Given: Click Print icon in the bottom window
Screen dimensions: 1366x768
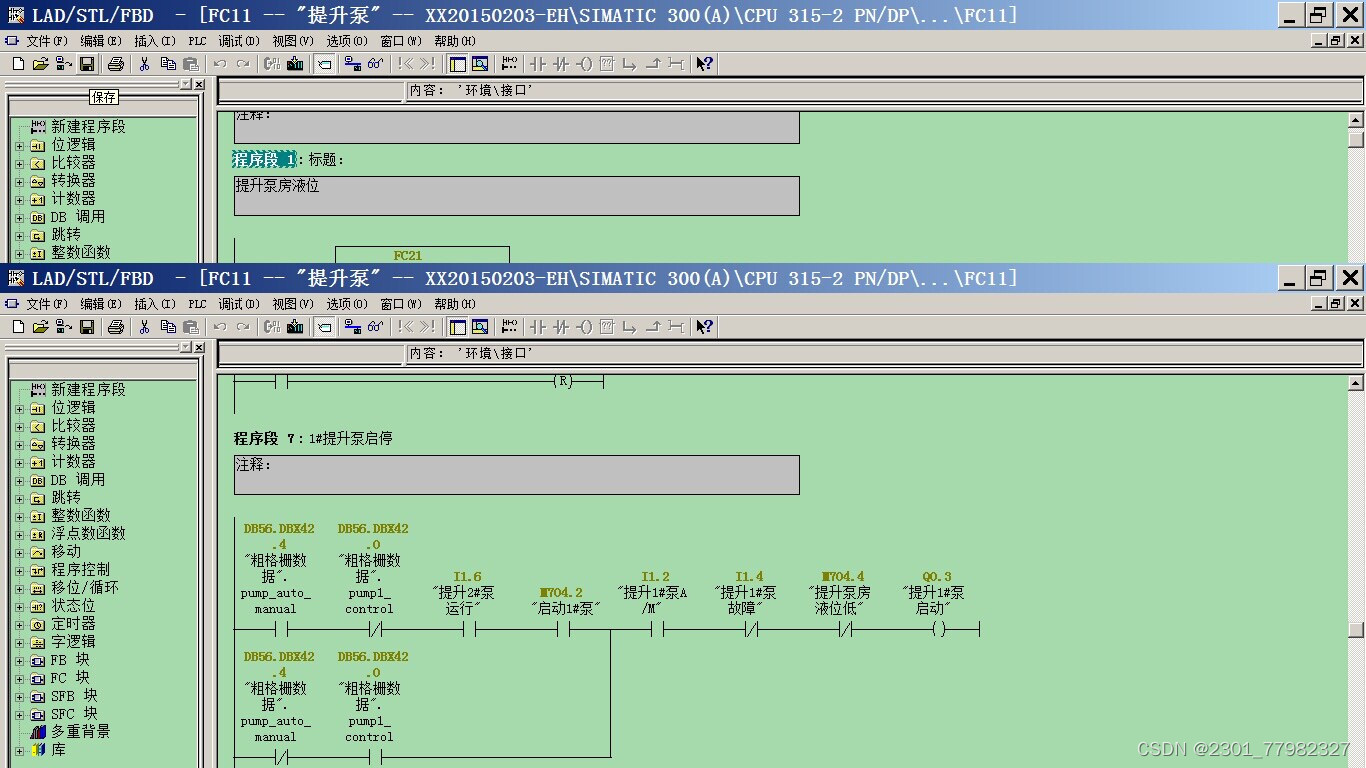Looking at the screenshot, I should pyautogui.click(x=116, y=327).
